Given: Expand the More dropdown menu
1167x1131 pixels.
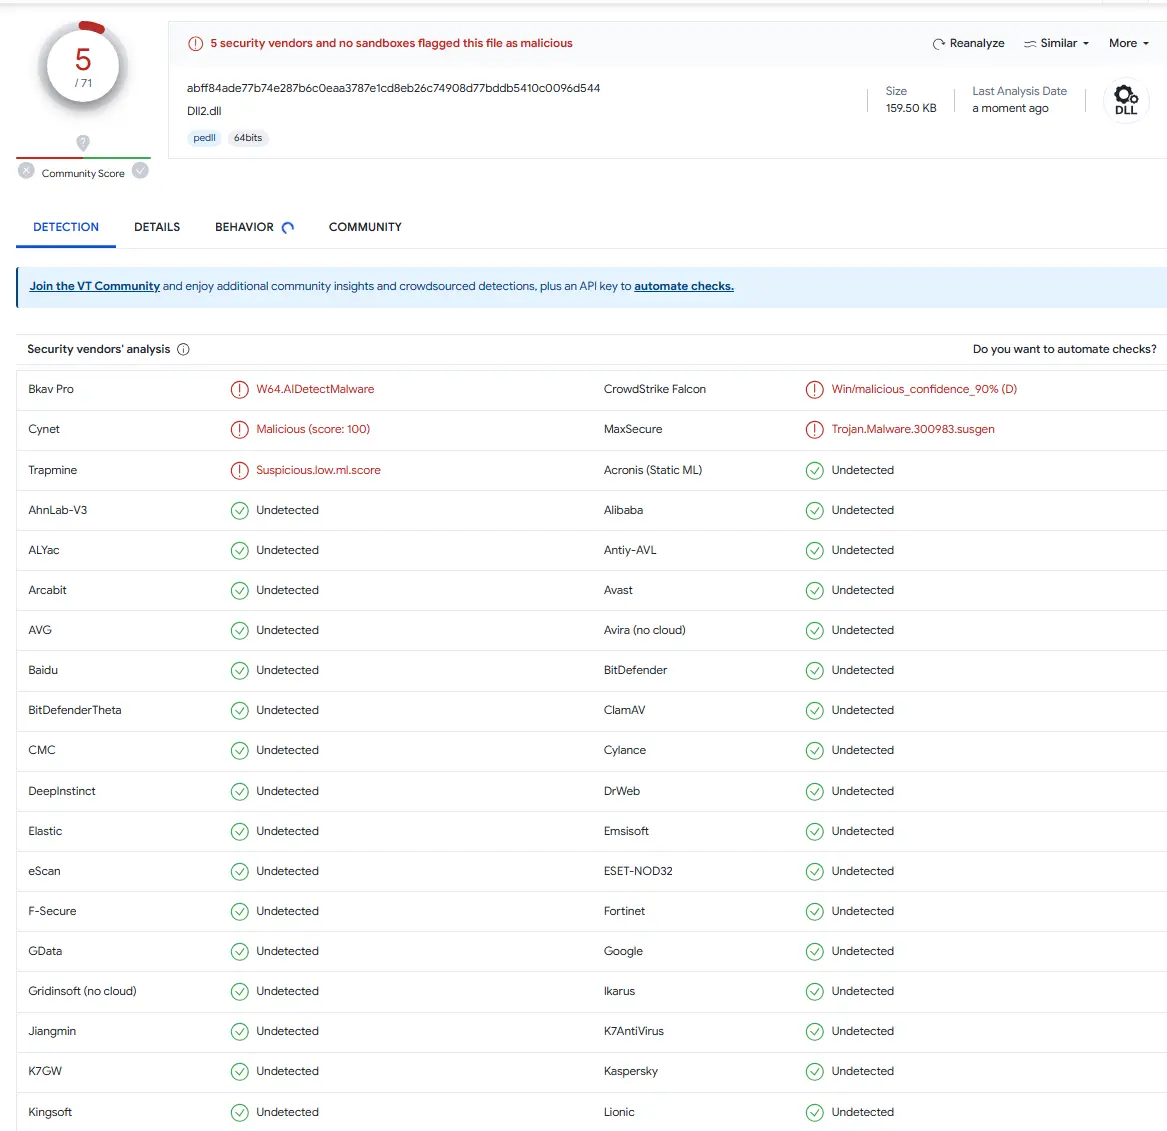Looking at the screenshot, I should tap(1128, 44).
